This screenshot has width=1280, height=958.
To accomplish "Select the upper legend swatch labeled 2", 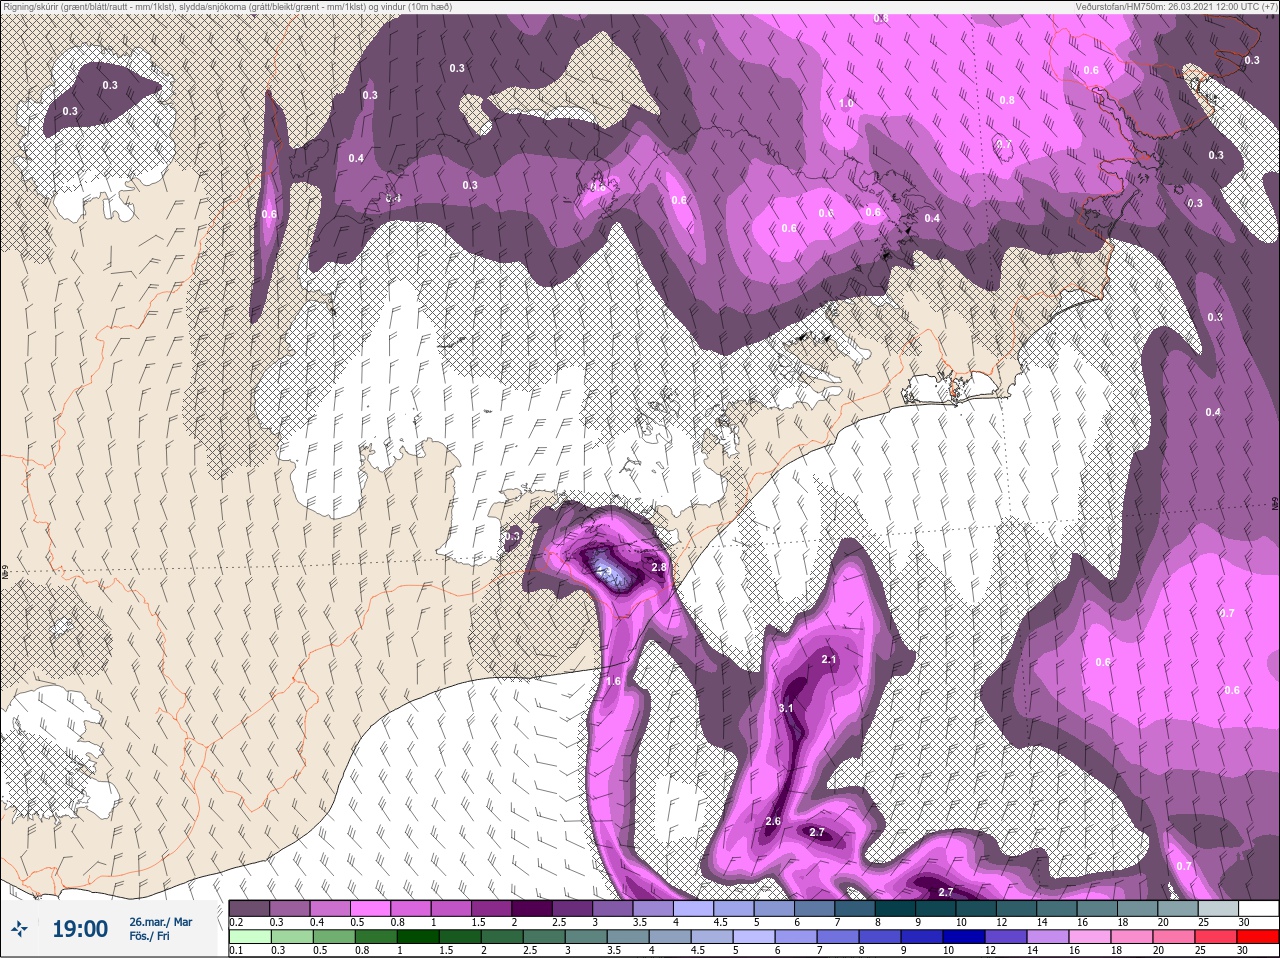I will coord(533,908).
